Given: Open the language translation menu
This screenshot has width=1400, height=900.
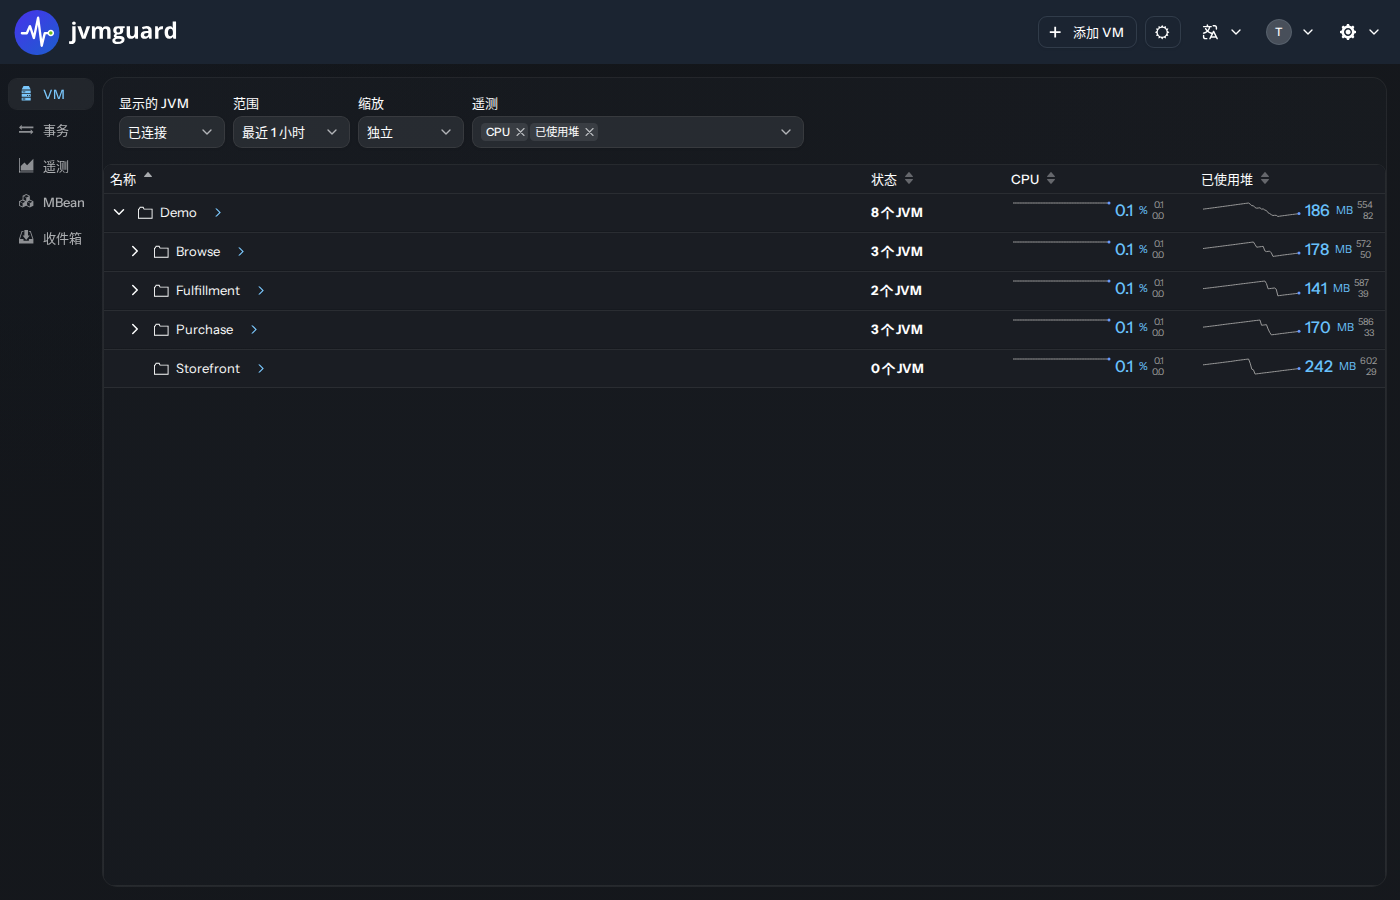Looking at the screenshot, I should tap(1221, 32).
